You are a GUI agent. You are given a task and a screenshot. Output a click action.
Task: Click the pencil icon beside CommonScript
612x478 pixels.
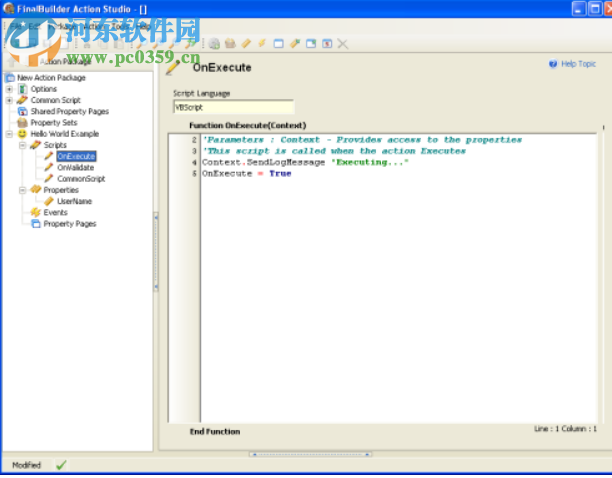48,179
